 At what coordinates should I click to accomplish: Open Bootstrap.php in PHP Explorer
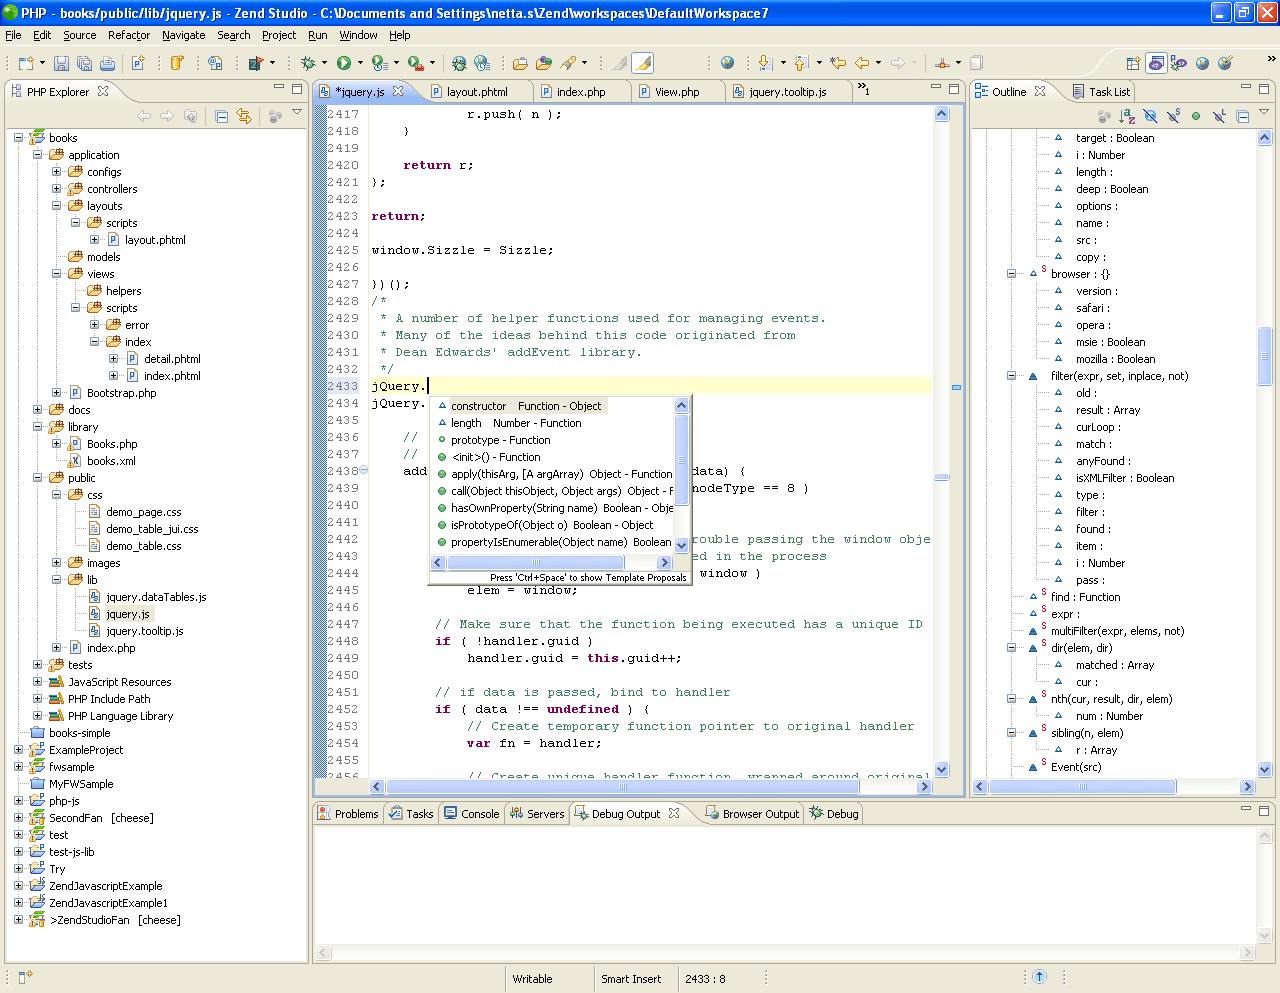click(121, 393)
